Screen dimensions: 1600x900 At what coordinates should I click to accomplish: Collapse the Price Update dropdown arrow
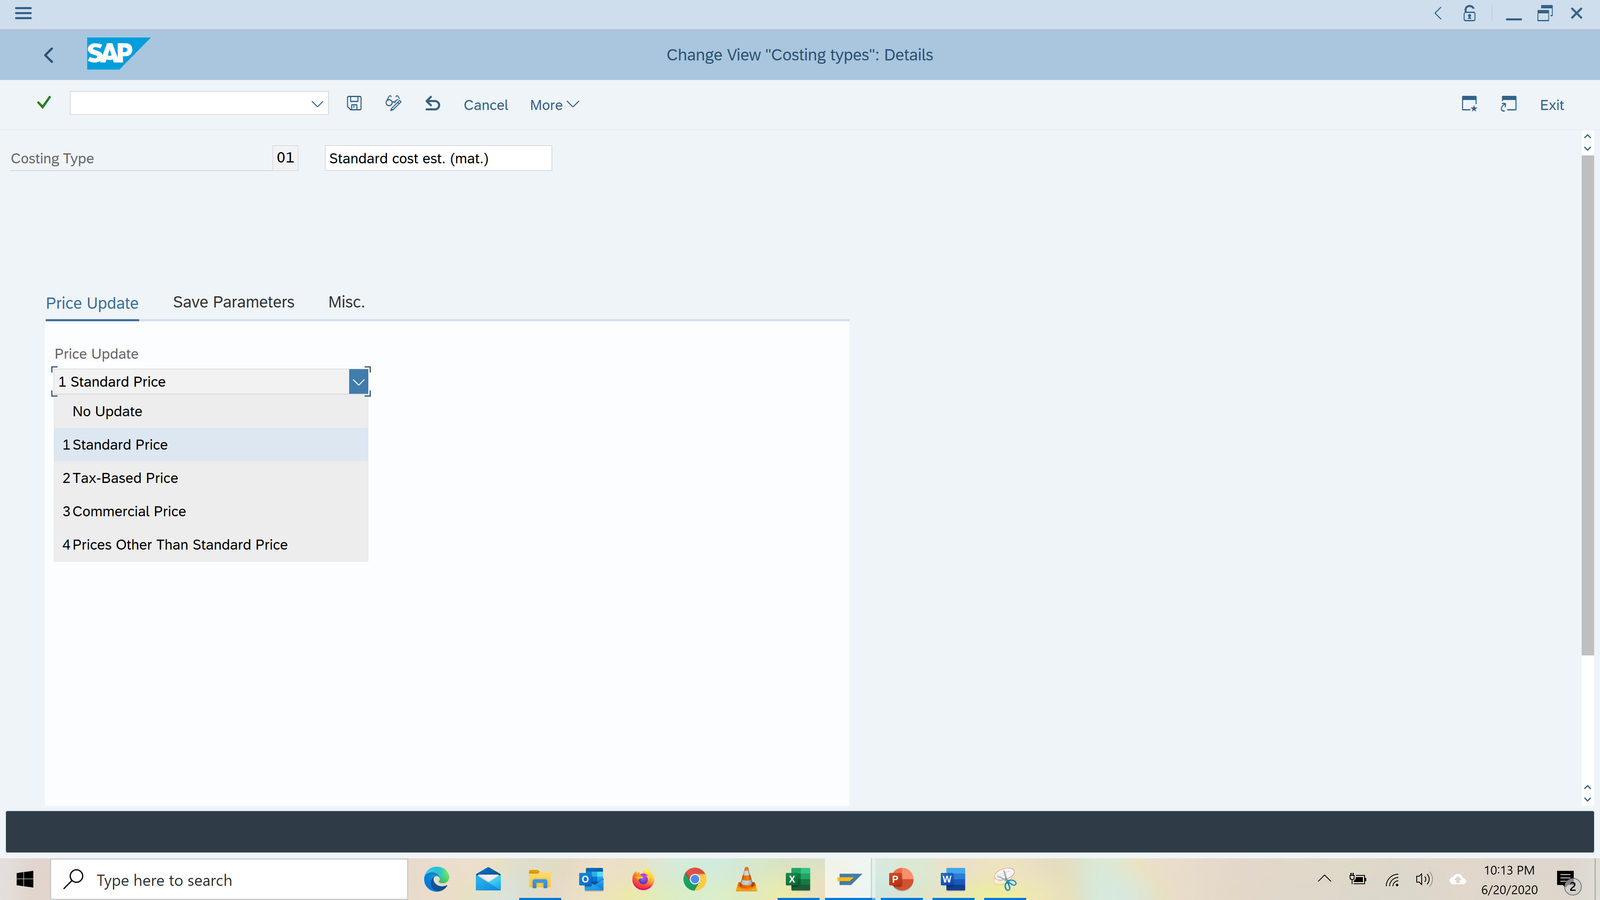358,382
